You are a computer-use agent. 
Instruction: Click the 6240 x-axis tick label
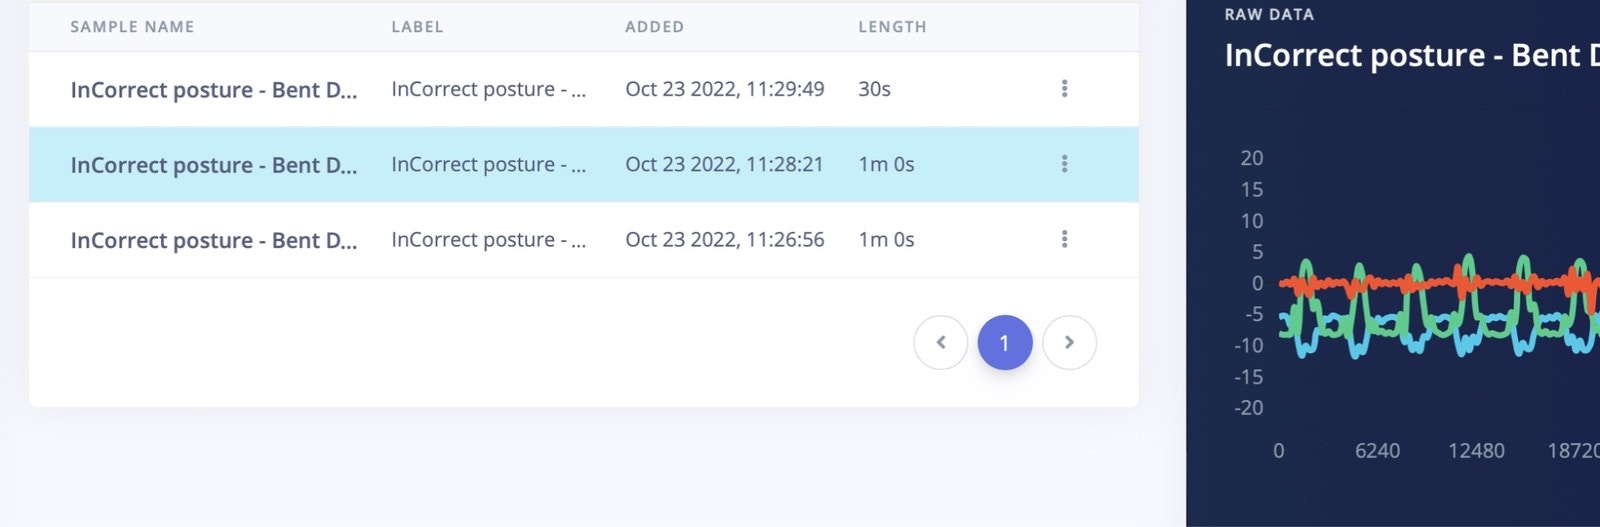pyautogui.click(x=1377, y=451)
